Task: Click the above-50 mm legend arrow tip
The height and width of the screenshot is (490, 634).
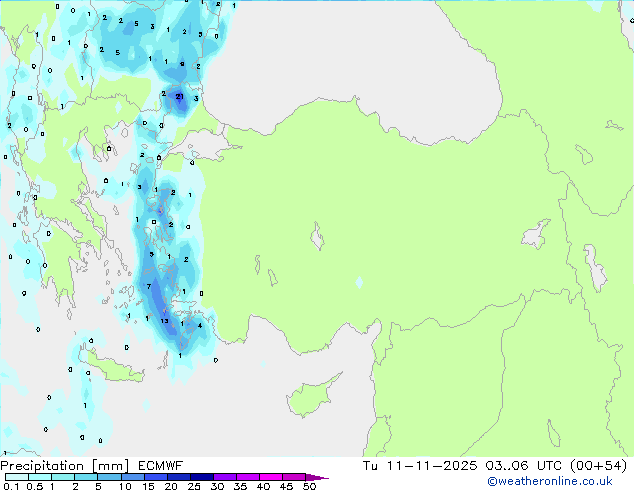Action: [x=317, y=478]
